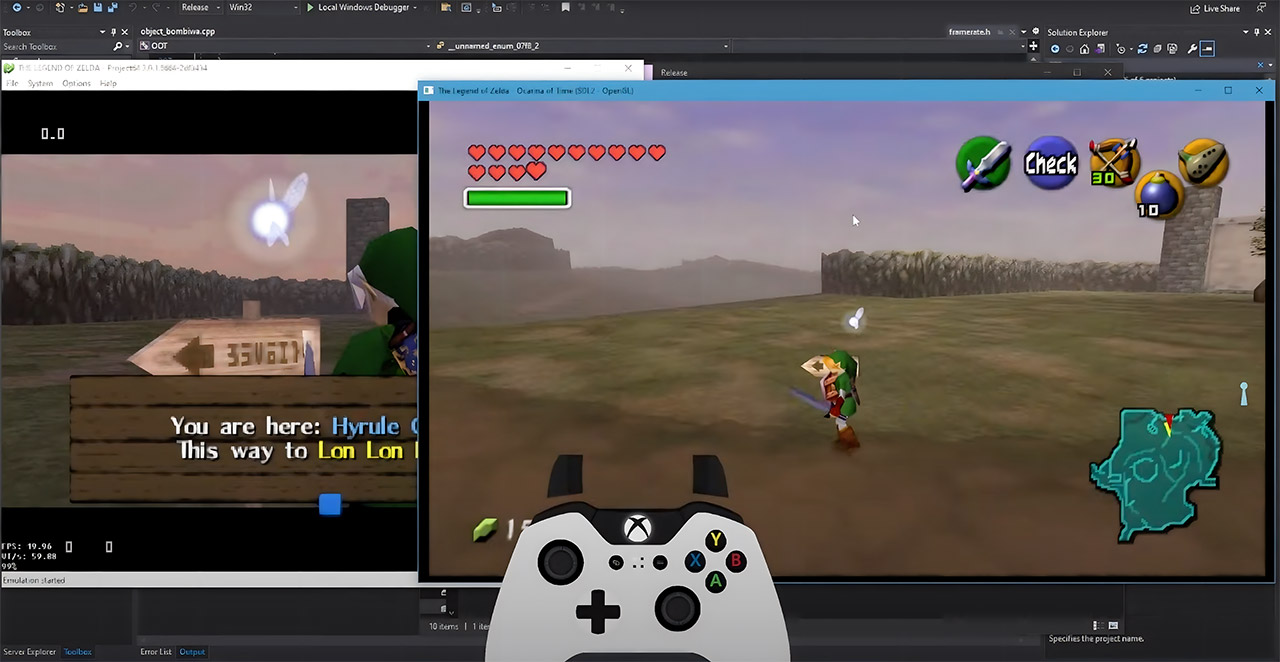Open the Options menu in Project64

click(76, 83)
